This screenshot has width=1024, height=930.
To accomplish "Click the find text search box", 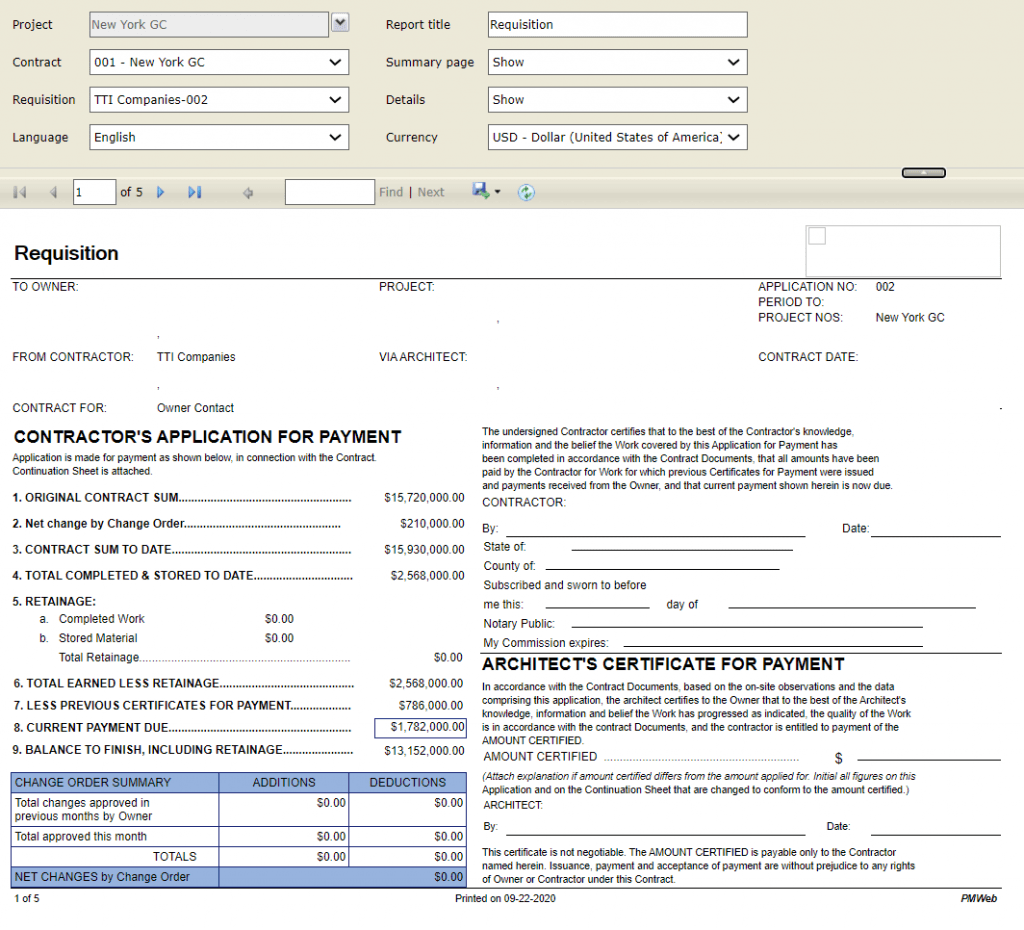I will (330, 192).
